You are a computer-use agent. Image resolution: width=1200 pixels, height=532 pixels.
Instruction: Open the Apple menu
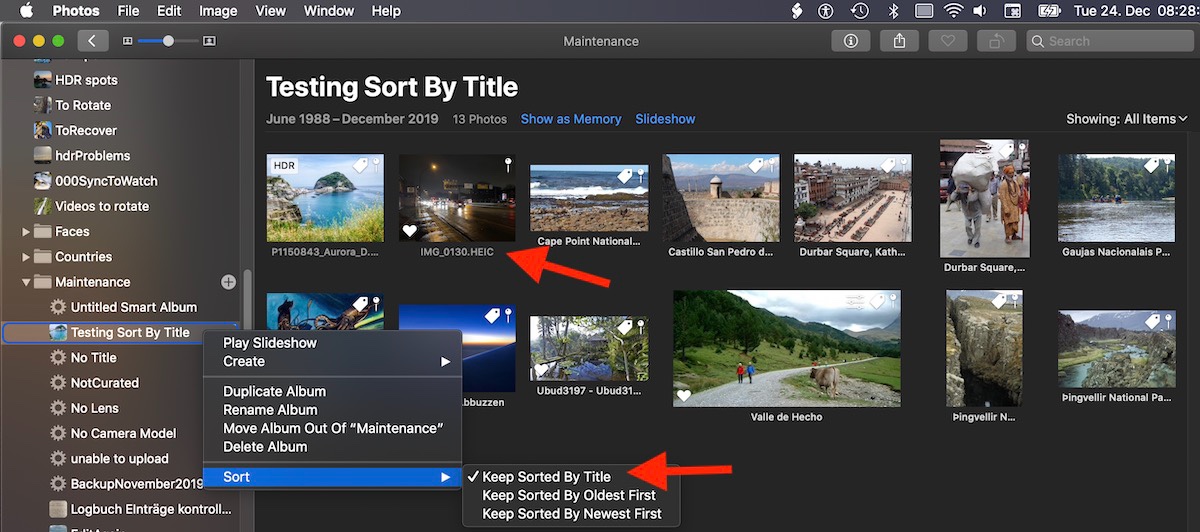point(27,11)
